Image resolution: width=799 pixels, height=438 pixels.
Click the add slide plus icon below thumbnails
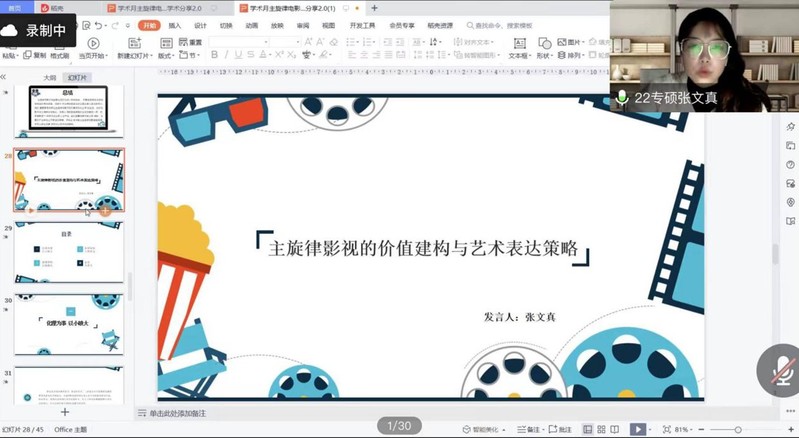pyautogui.click(x=65, y=412)
